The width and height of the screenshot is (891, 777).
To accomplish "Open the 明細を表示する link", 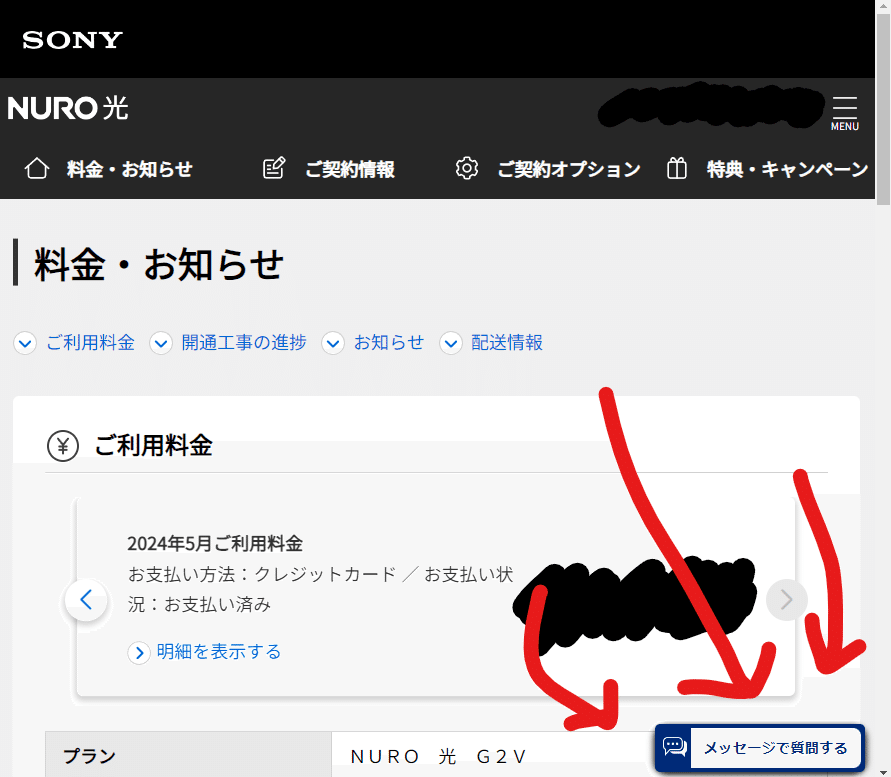I will point(219,651).
